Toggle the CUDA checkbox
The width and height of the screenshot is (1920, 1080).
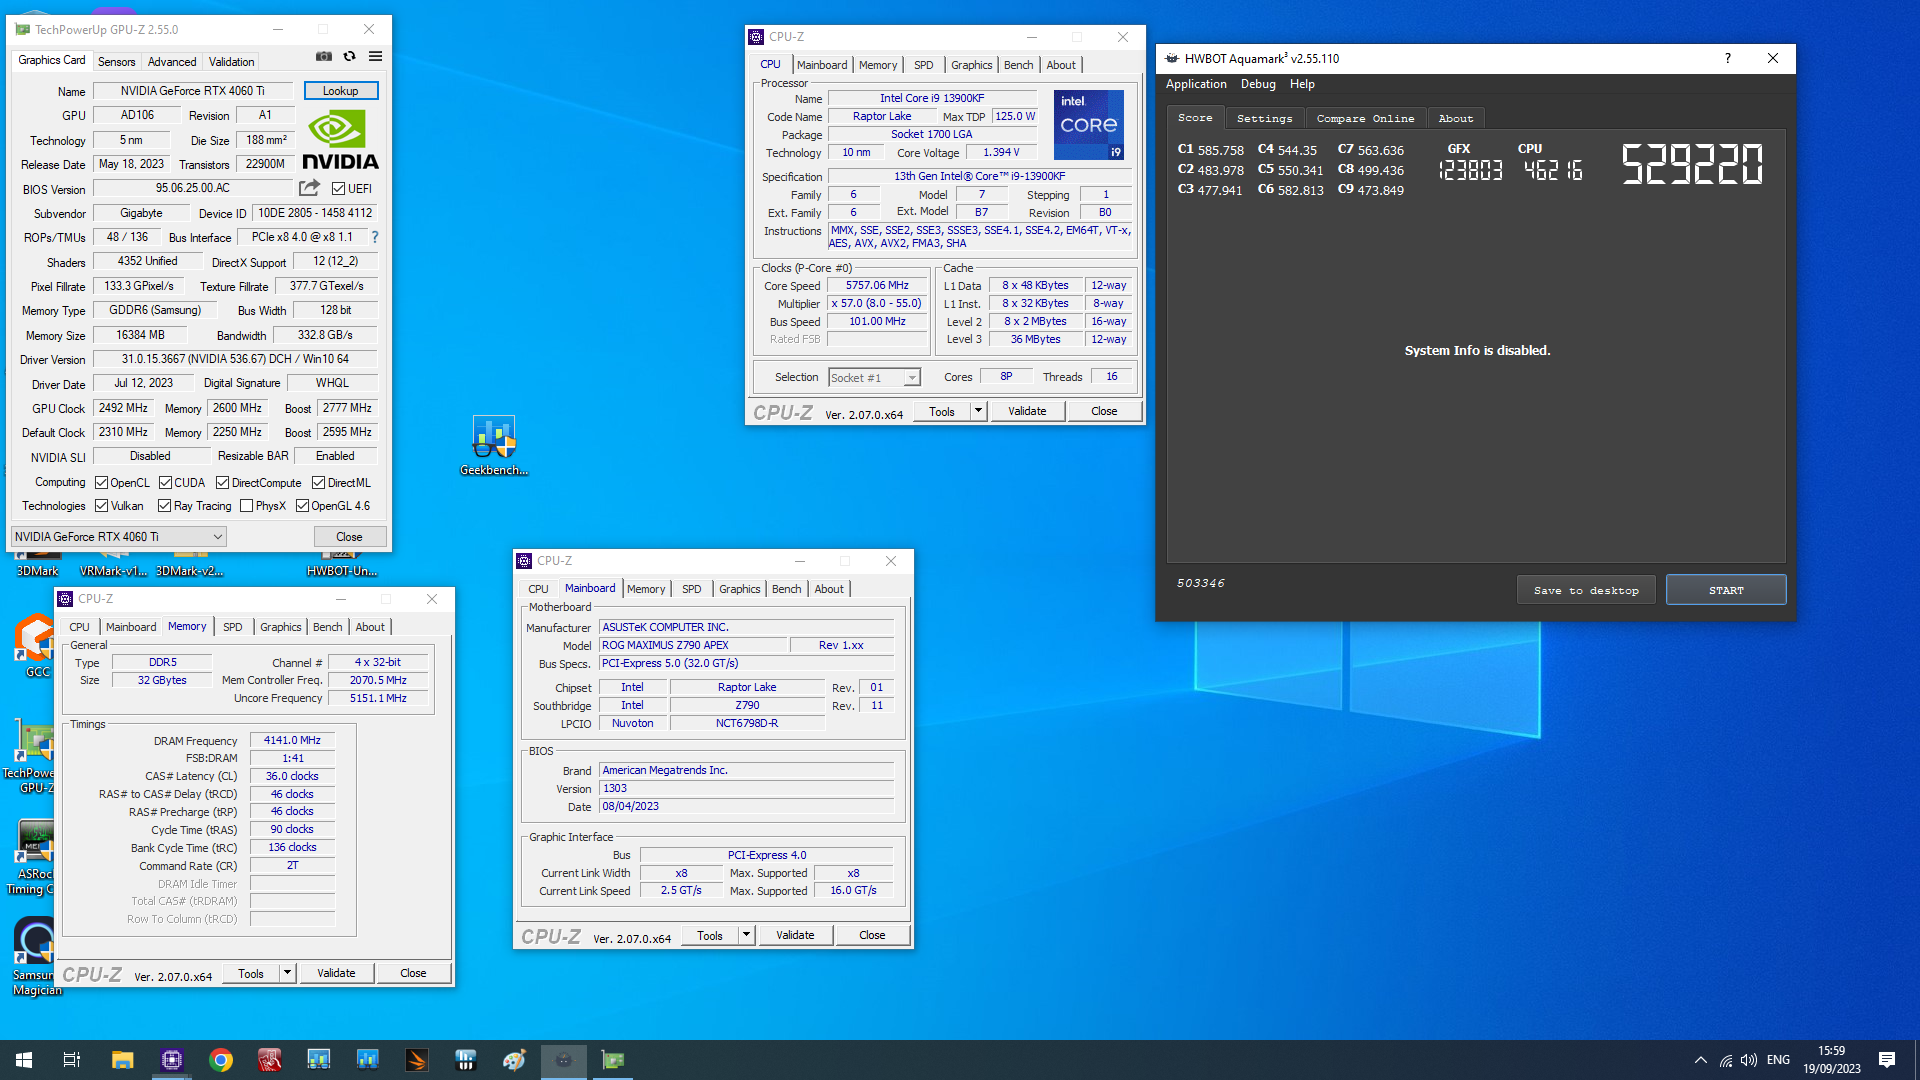tap(165, 482)
